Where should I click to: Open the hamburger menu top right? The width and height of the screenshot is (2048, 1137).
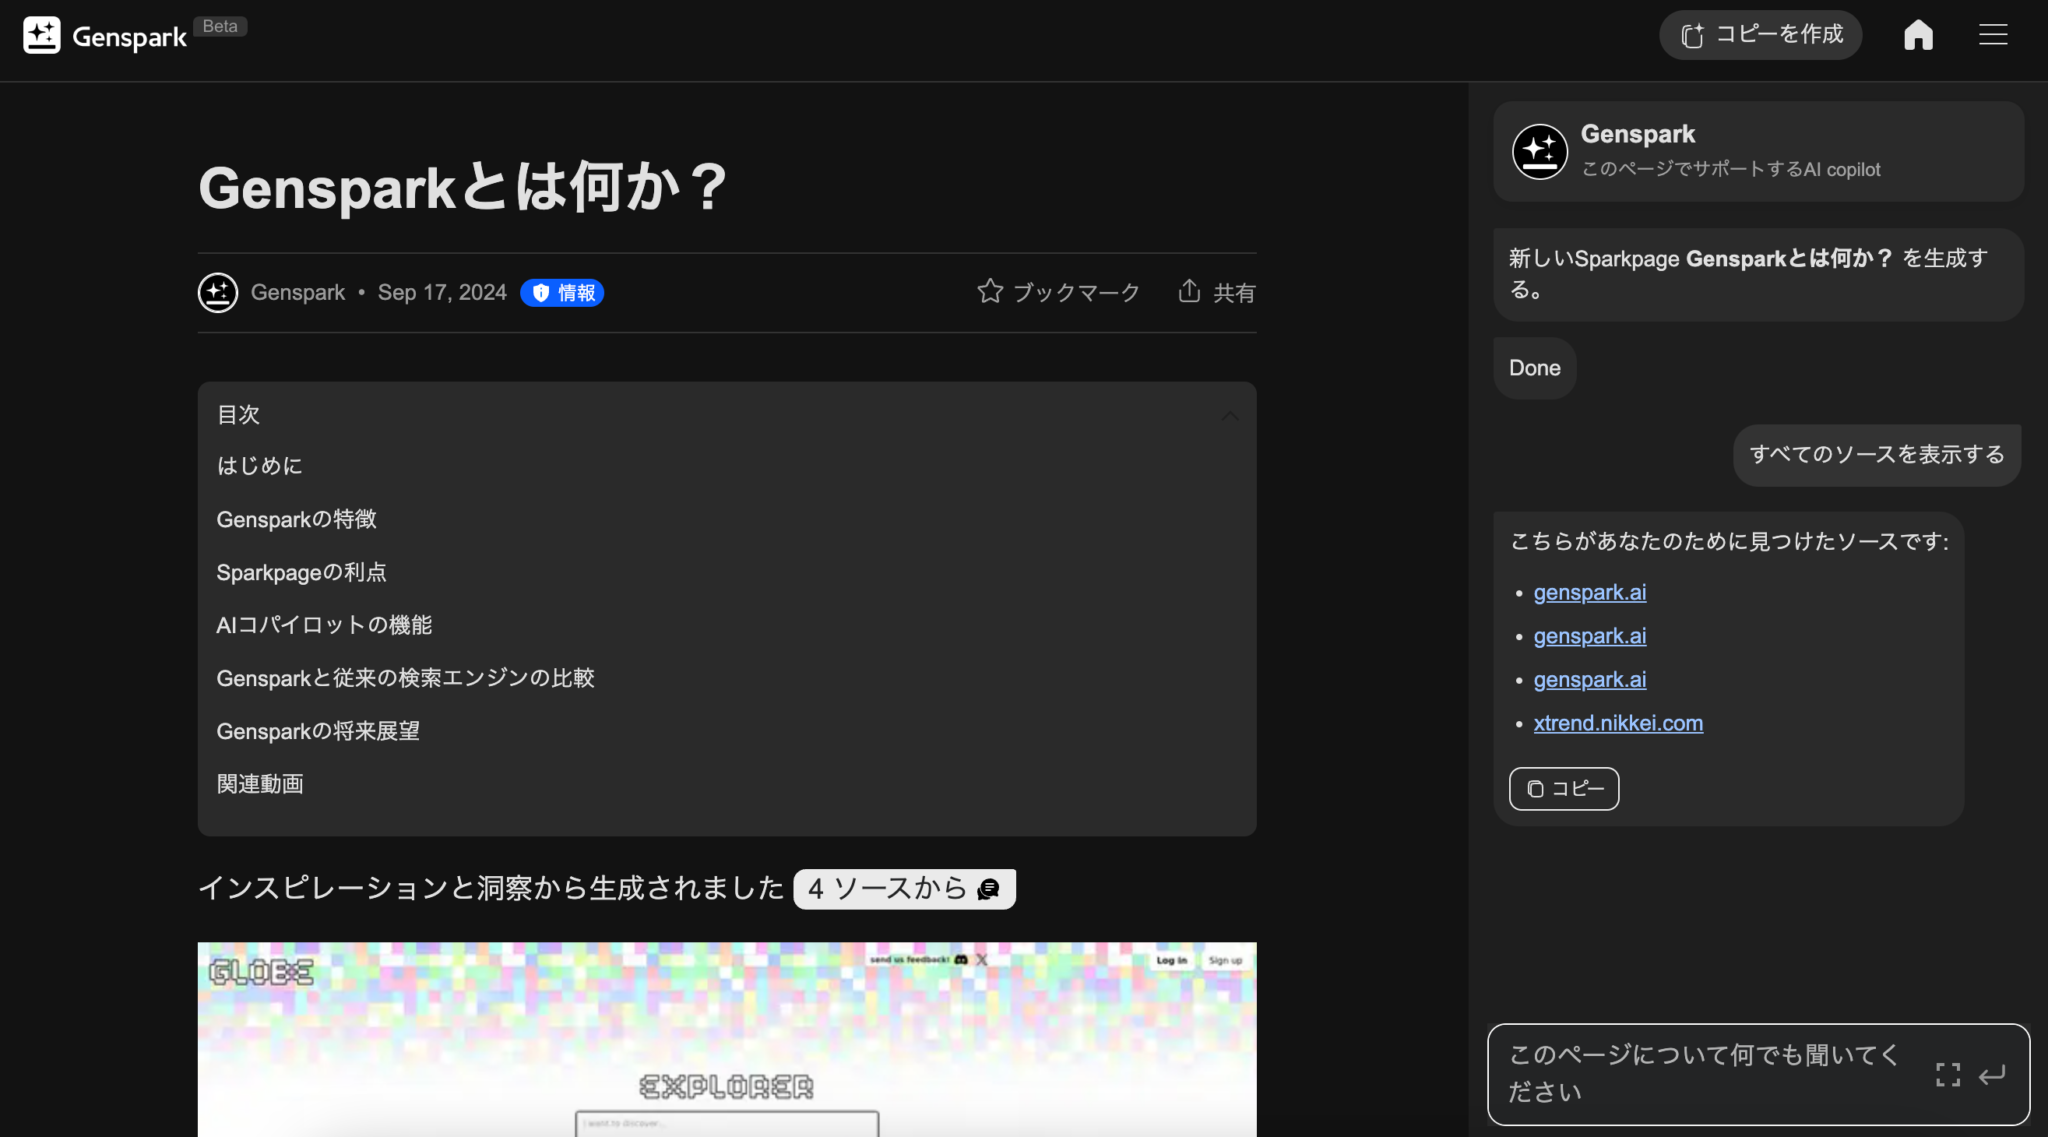click(x=1993, y=34)
